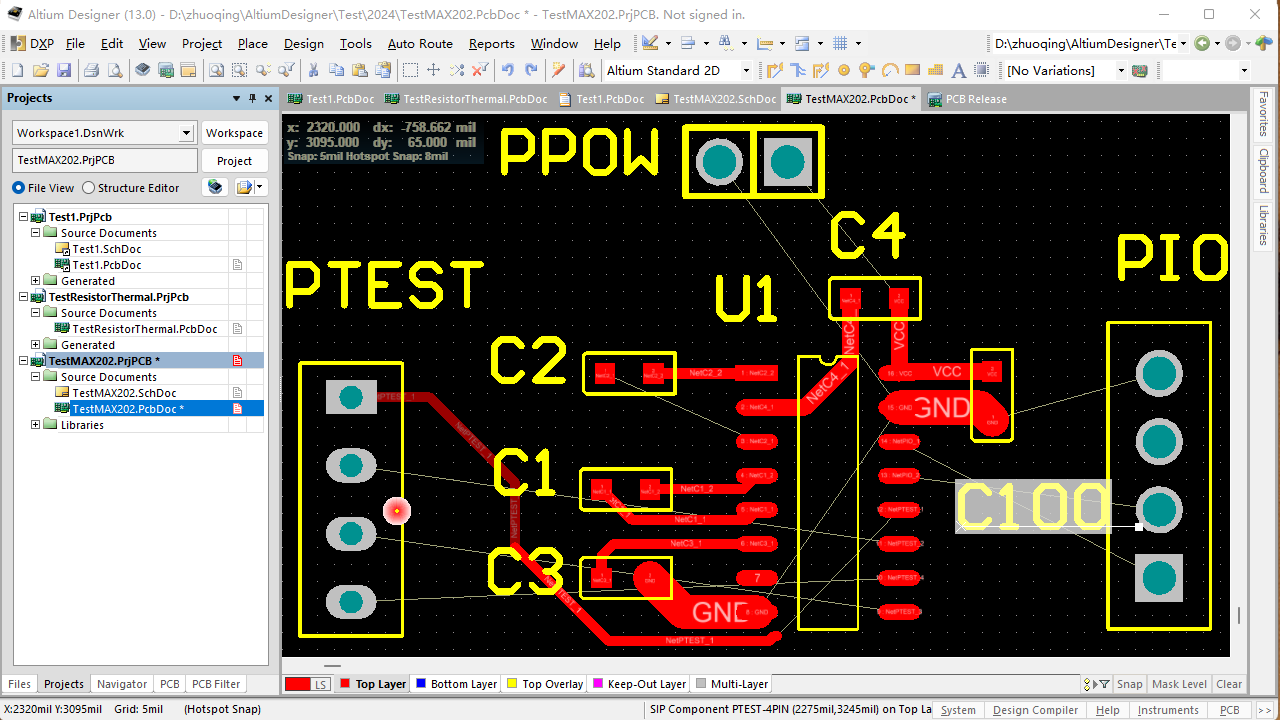Click the red current layer color swatch

pyautogui.click(x=297, y=684)
